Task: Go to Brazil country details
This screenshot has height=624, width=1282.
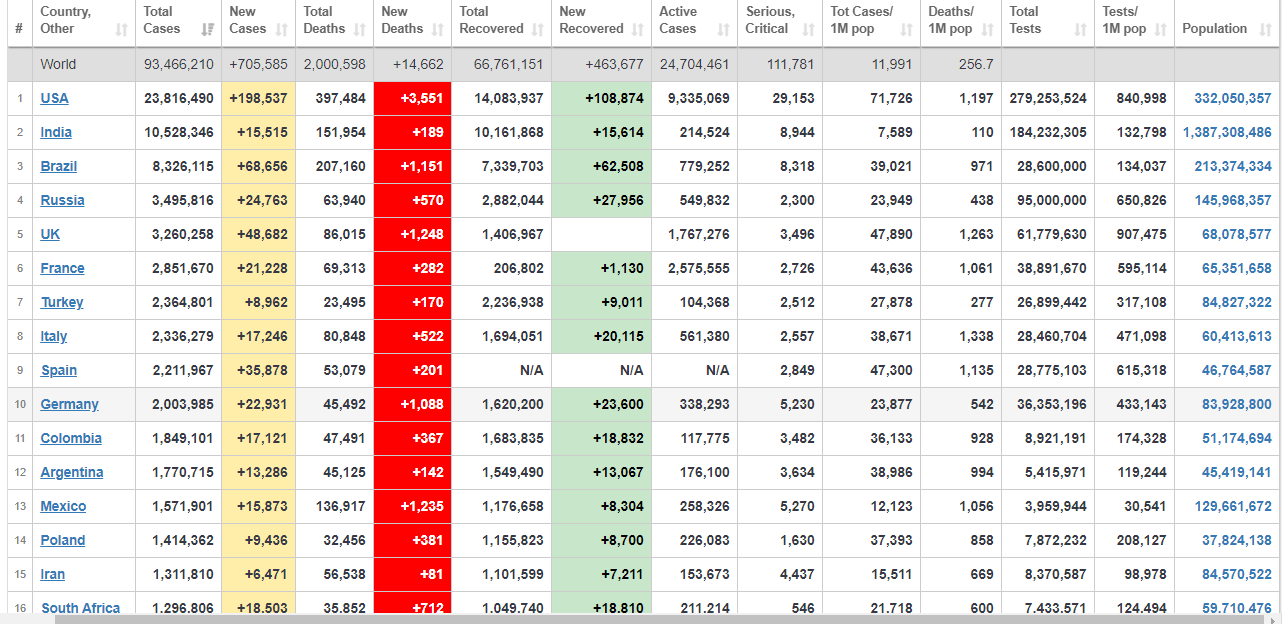Action: pos(59,166)
